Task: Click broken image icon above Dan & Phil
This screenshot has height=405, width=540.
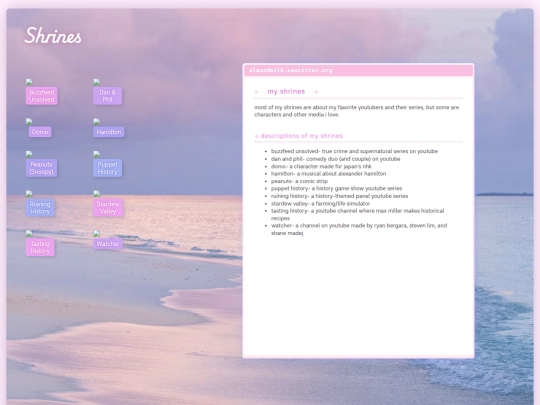Action: 96,82
